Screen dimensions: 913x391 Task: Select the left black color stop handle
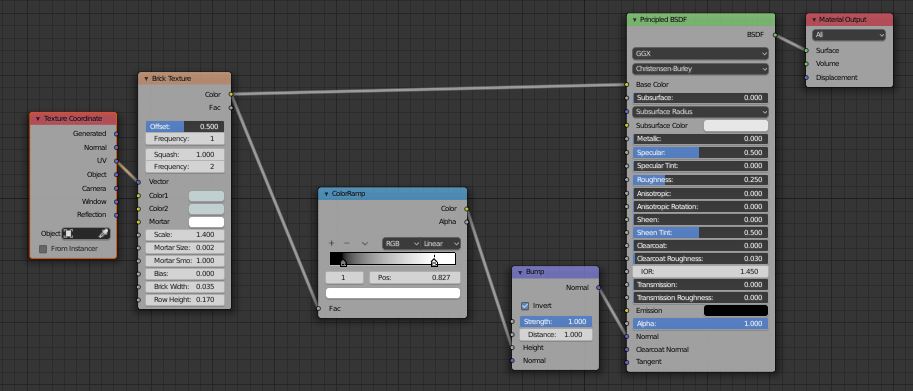344,263
